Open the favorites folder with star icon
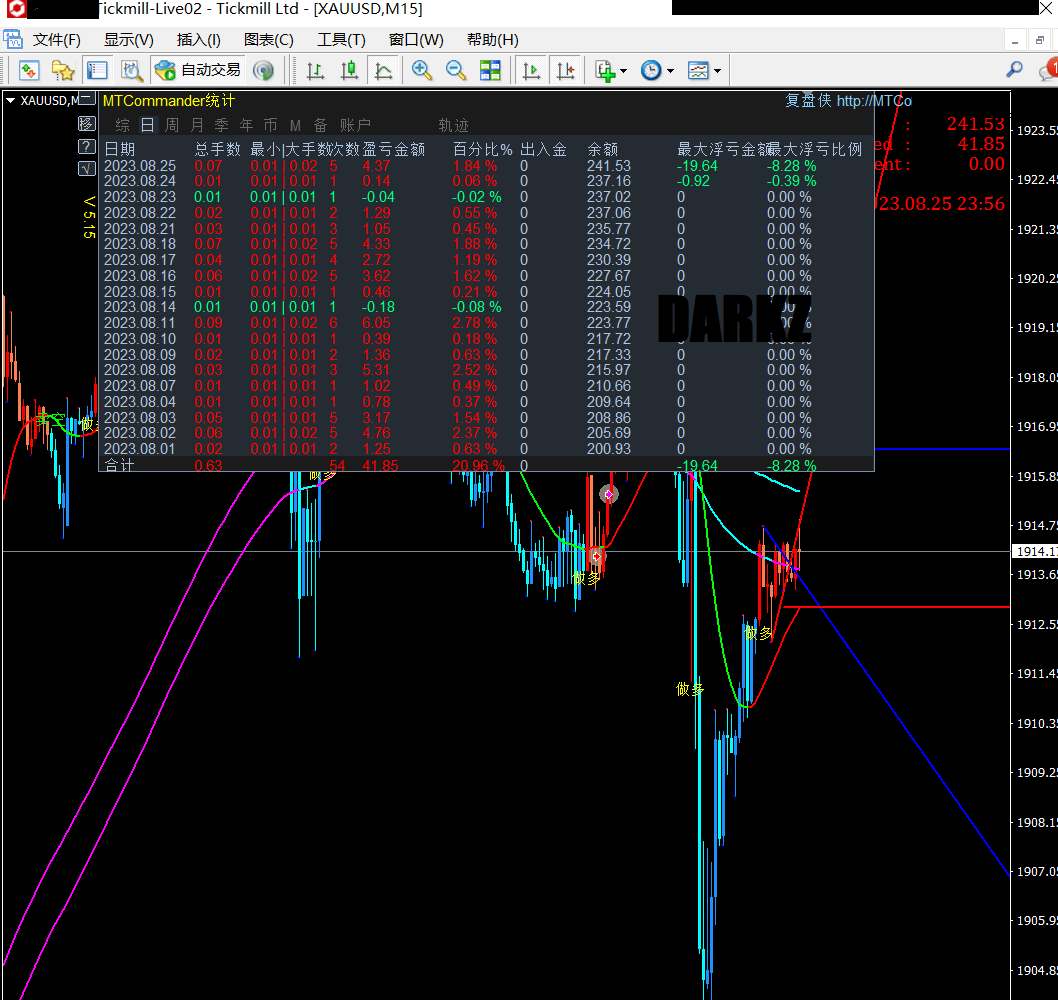The image size is (1058, 1000). pos(63,70)
